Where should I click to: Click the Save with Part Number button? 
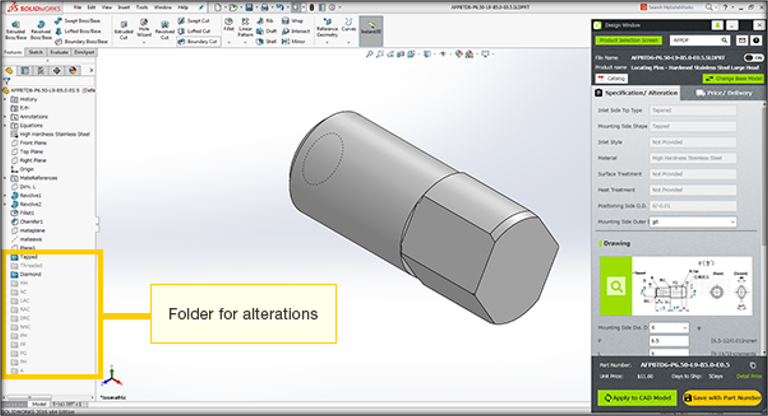click(x=724, y=397)
